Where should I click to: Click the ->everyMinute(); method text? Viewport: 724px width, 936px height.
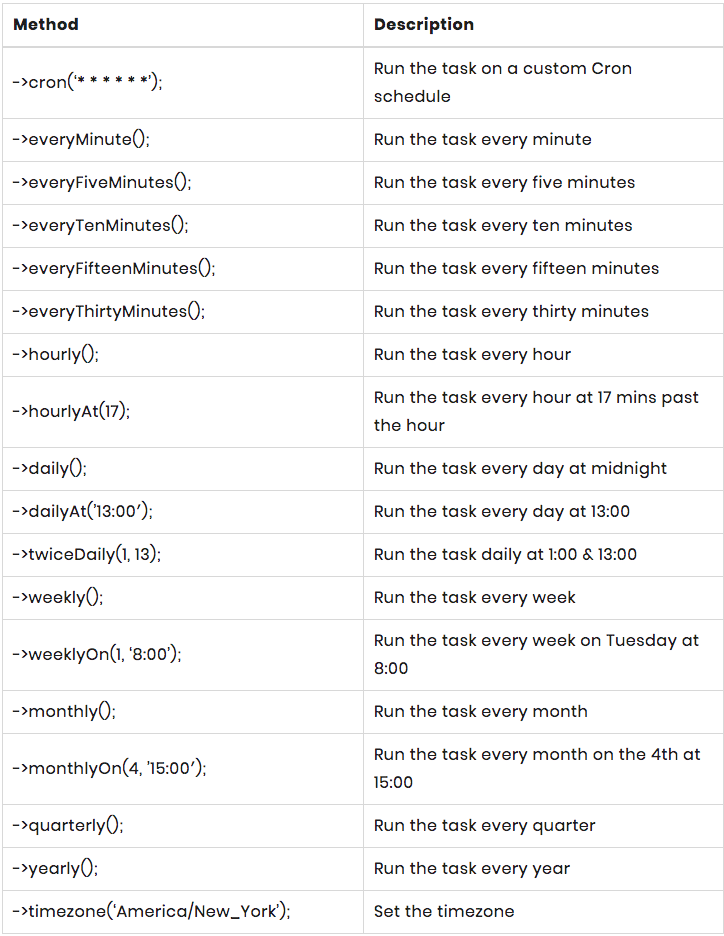[81, 140]
